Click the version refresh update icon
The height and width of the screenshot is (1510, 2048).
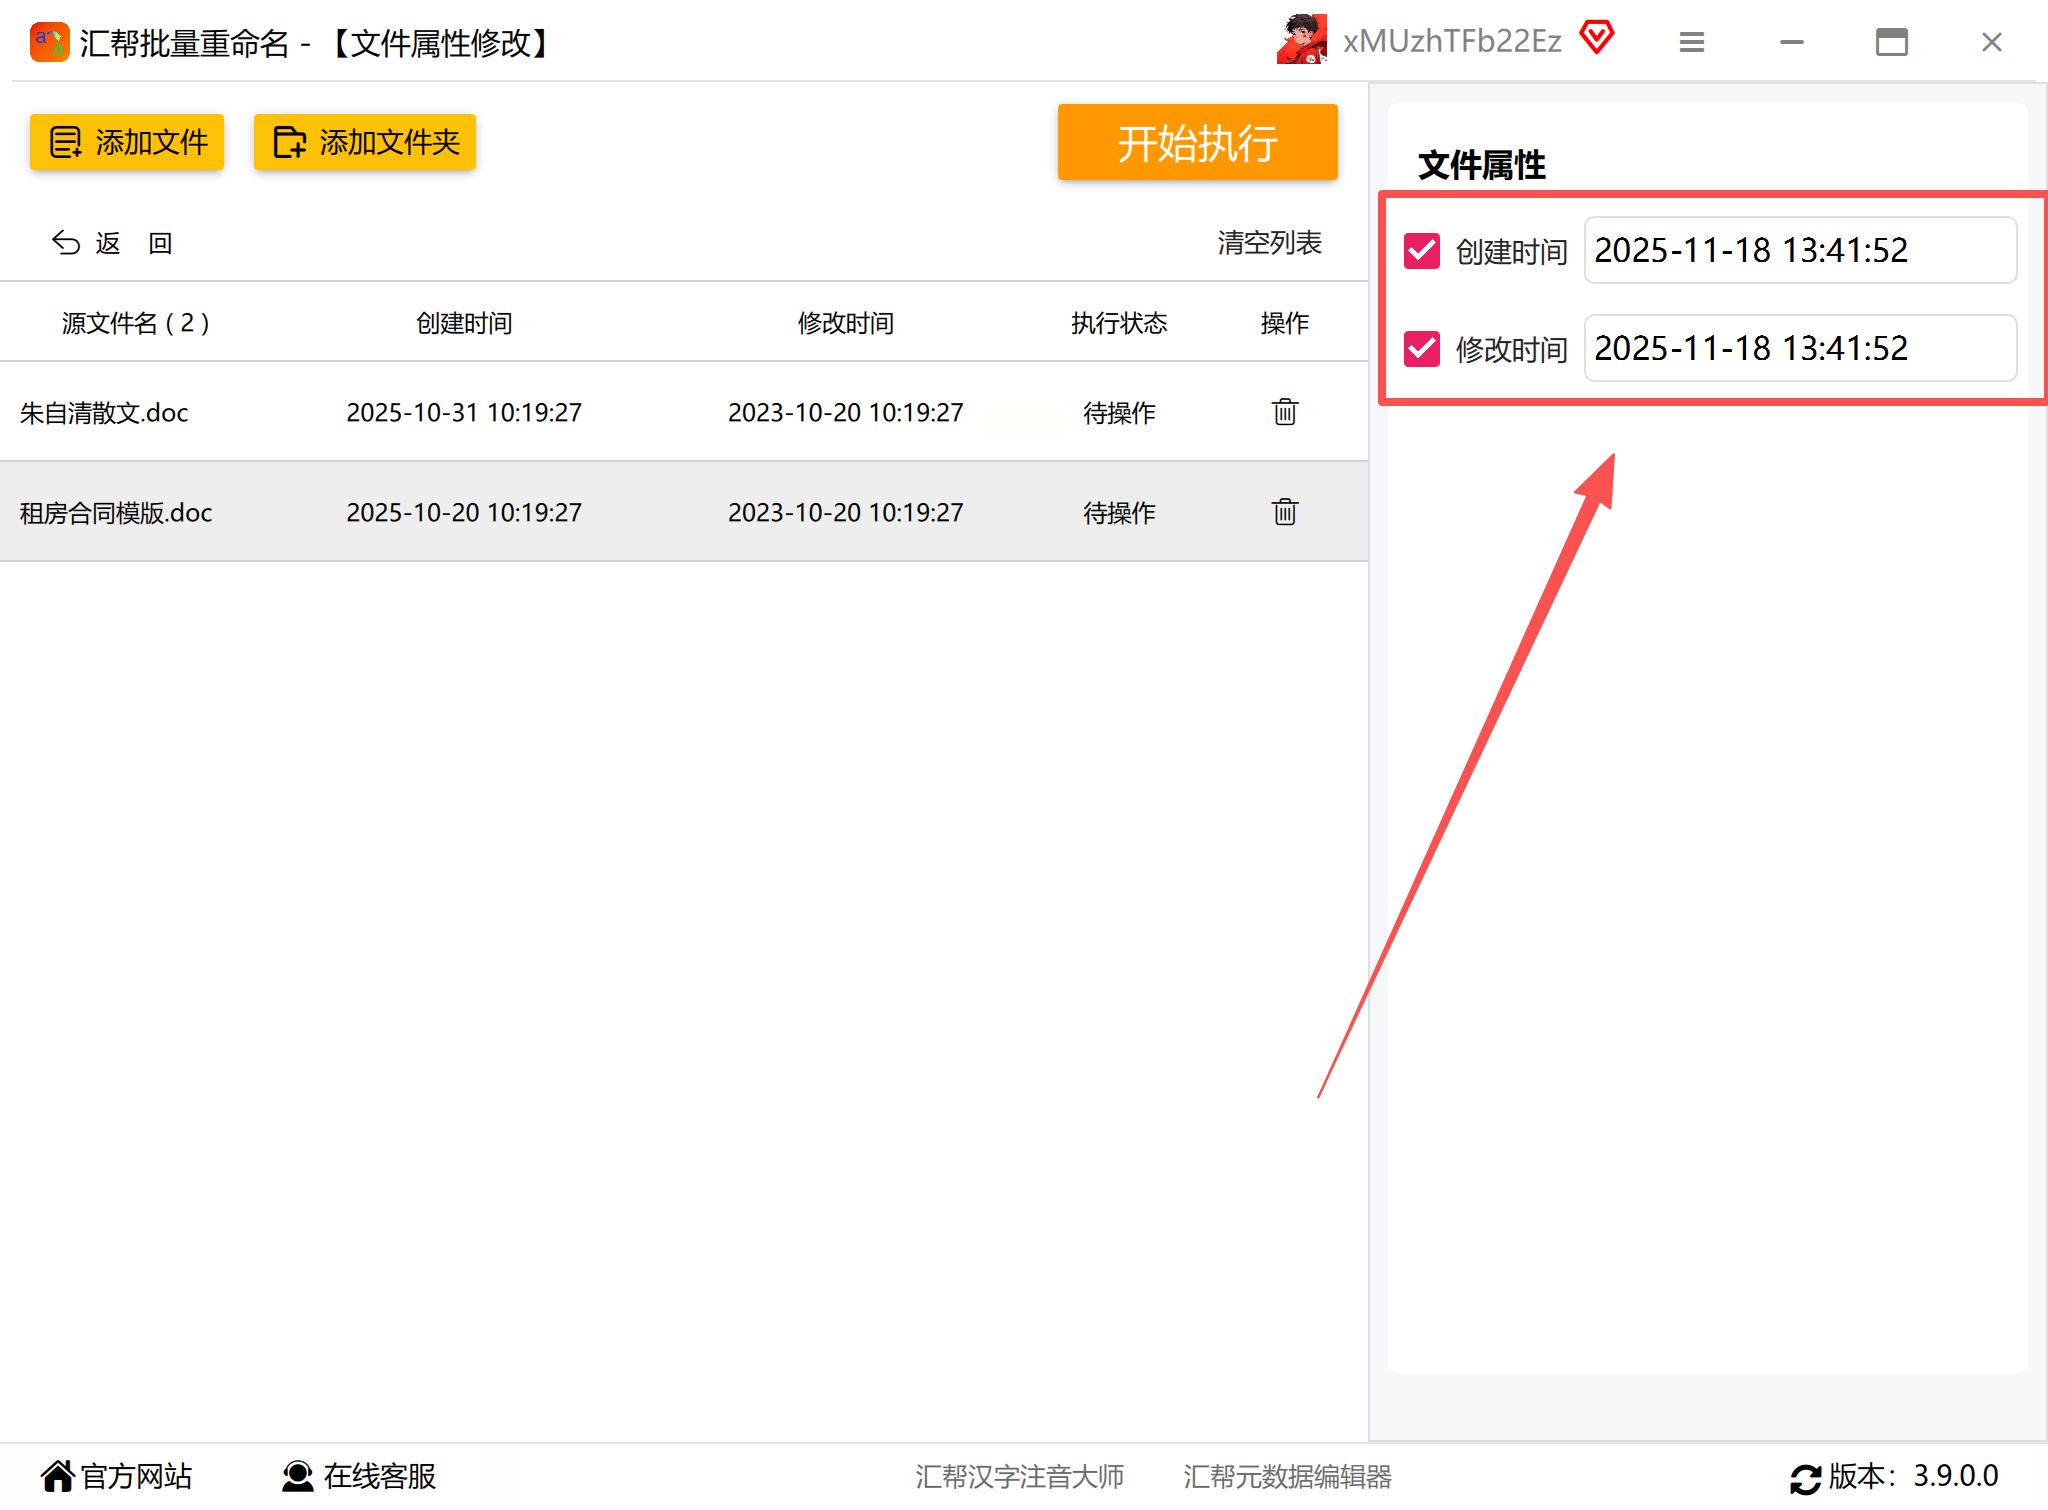tap(1805, 1478)
